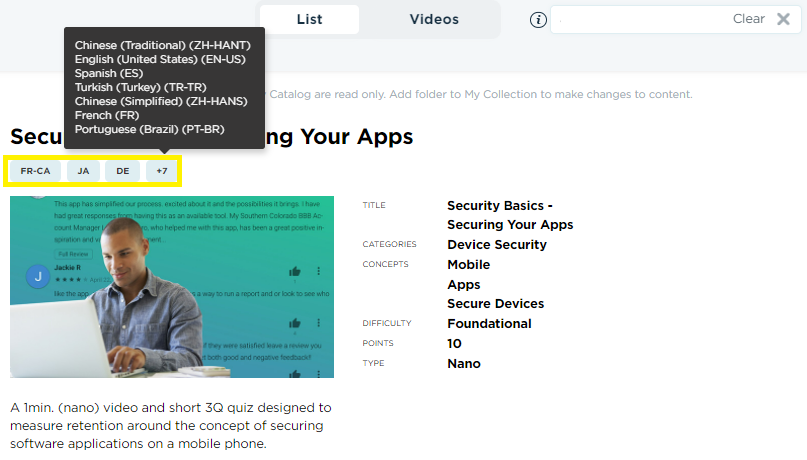This screenshot has height=460, width=807.
Task: Click the Device Security category value
Action: pyautogui.click(x=497, y=244)
